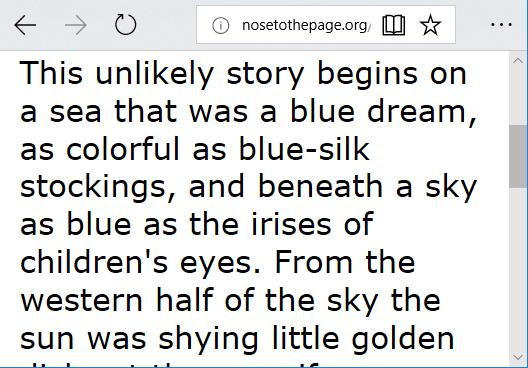Focus the address bar showing nosetothepage.org
528x368 pixels.
pyautogui.click(x=305, y=25)
